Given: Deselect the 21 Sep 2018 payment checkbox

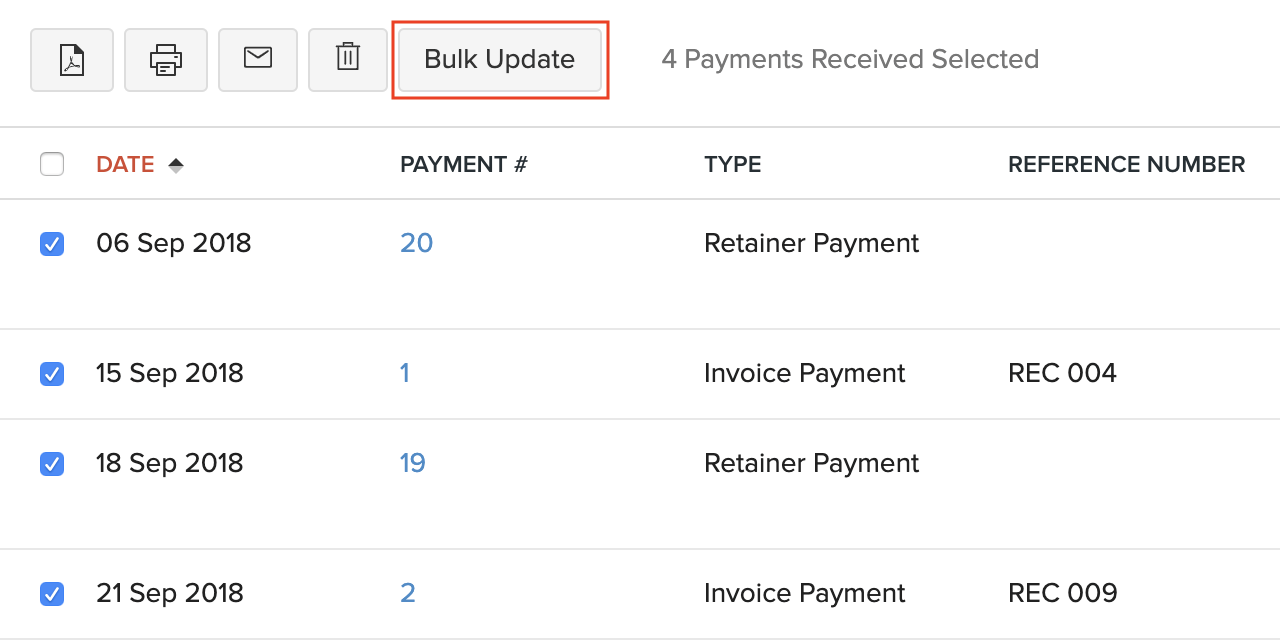Looking at the screenshot, I should click(x=52, y=594).
